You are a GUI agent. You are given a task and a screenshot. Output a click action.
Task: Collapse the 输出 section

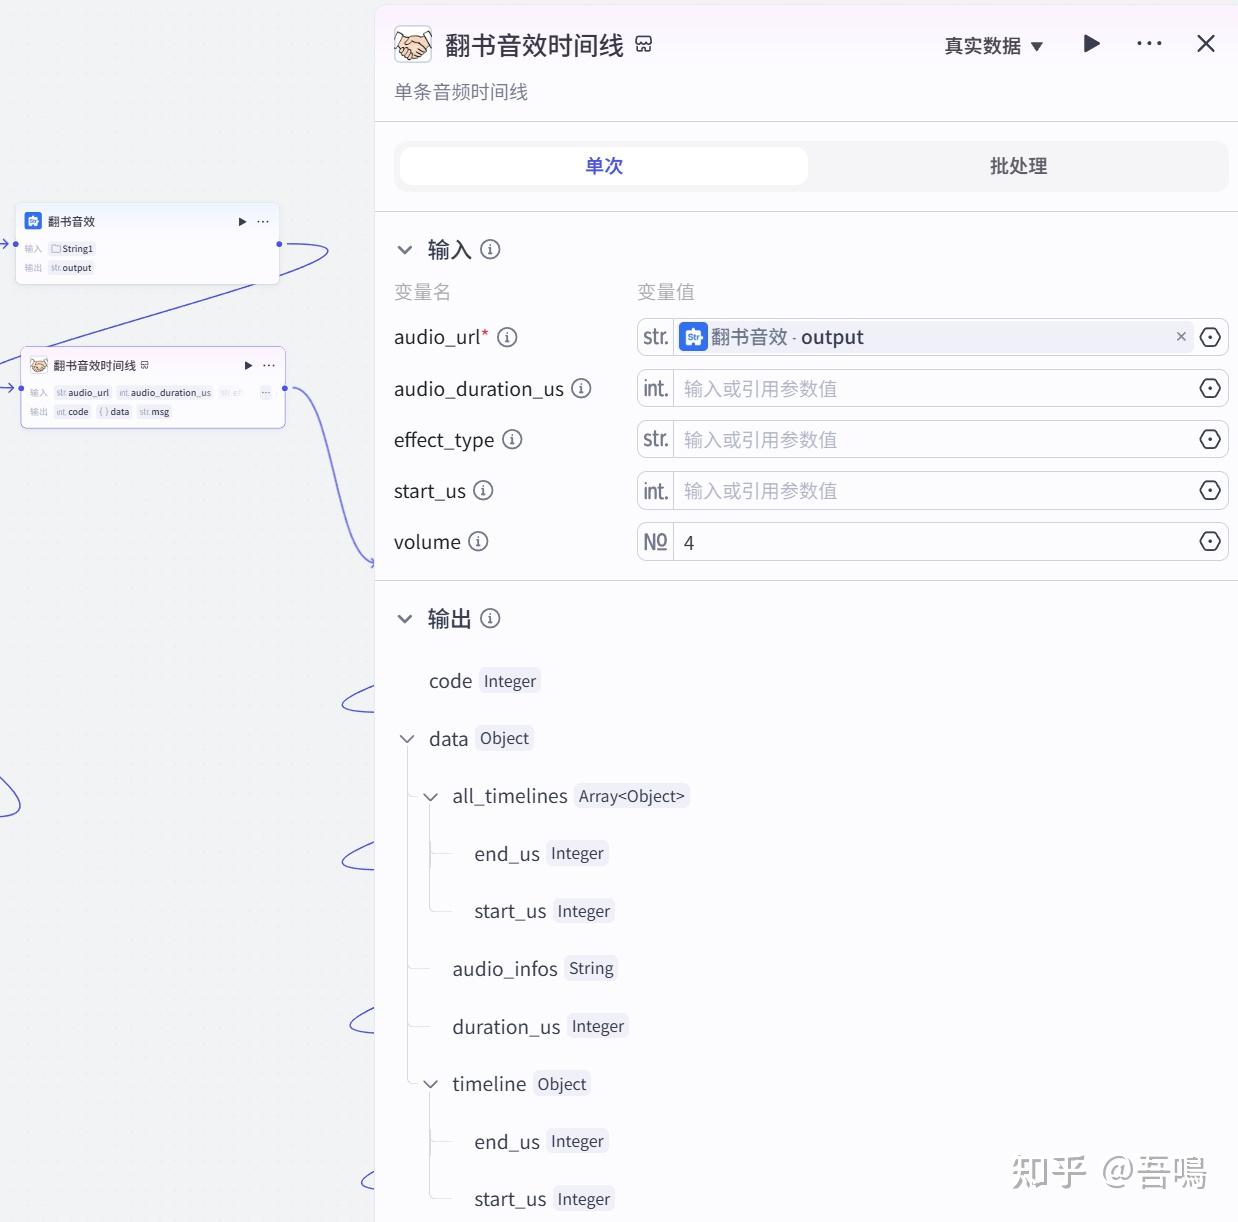pos(405,619)
